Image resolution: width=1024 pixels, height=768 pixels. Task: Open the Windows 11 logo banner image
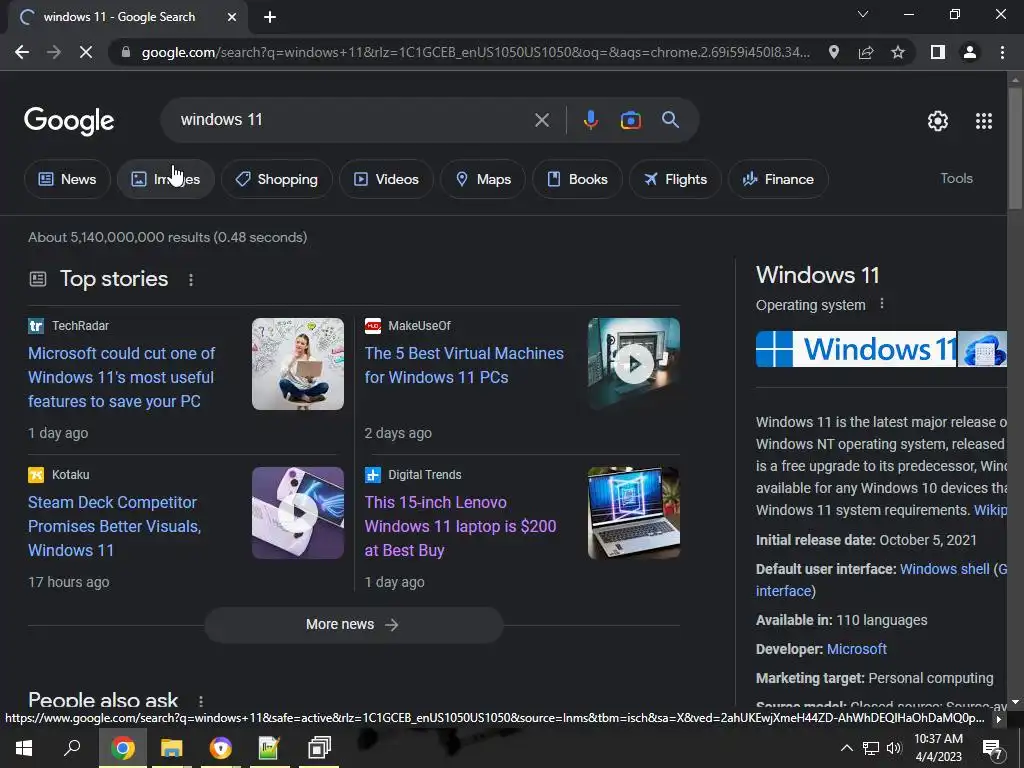[x=856, y=349]
